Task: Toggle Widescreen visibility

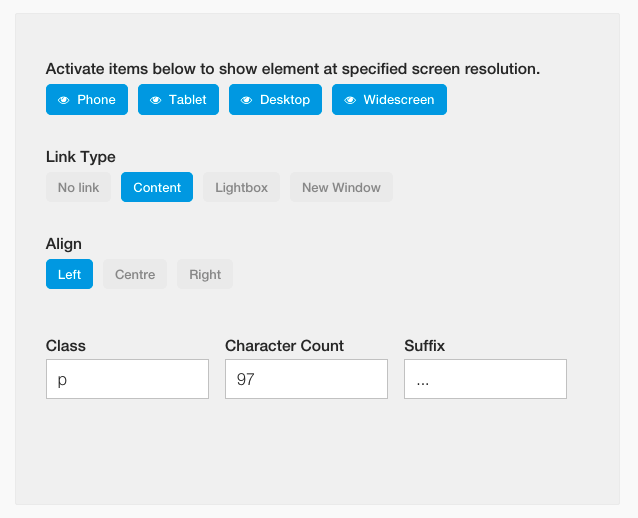Action: click(x=389, y=100)
